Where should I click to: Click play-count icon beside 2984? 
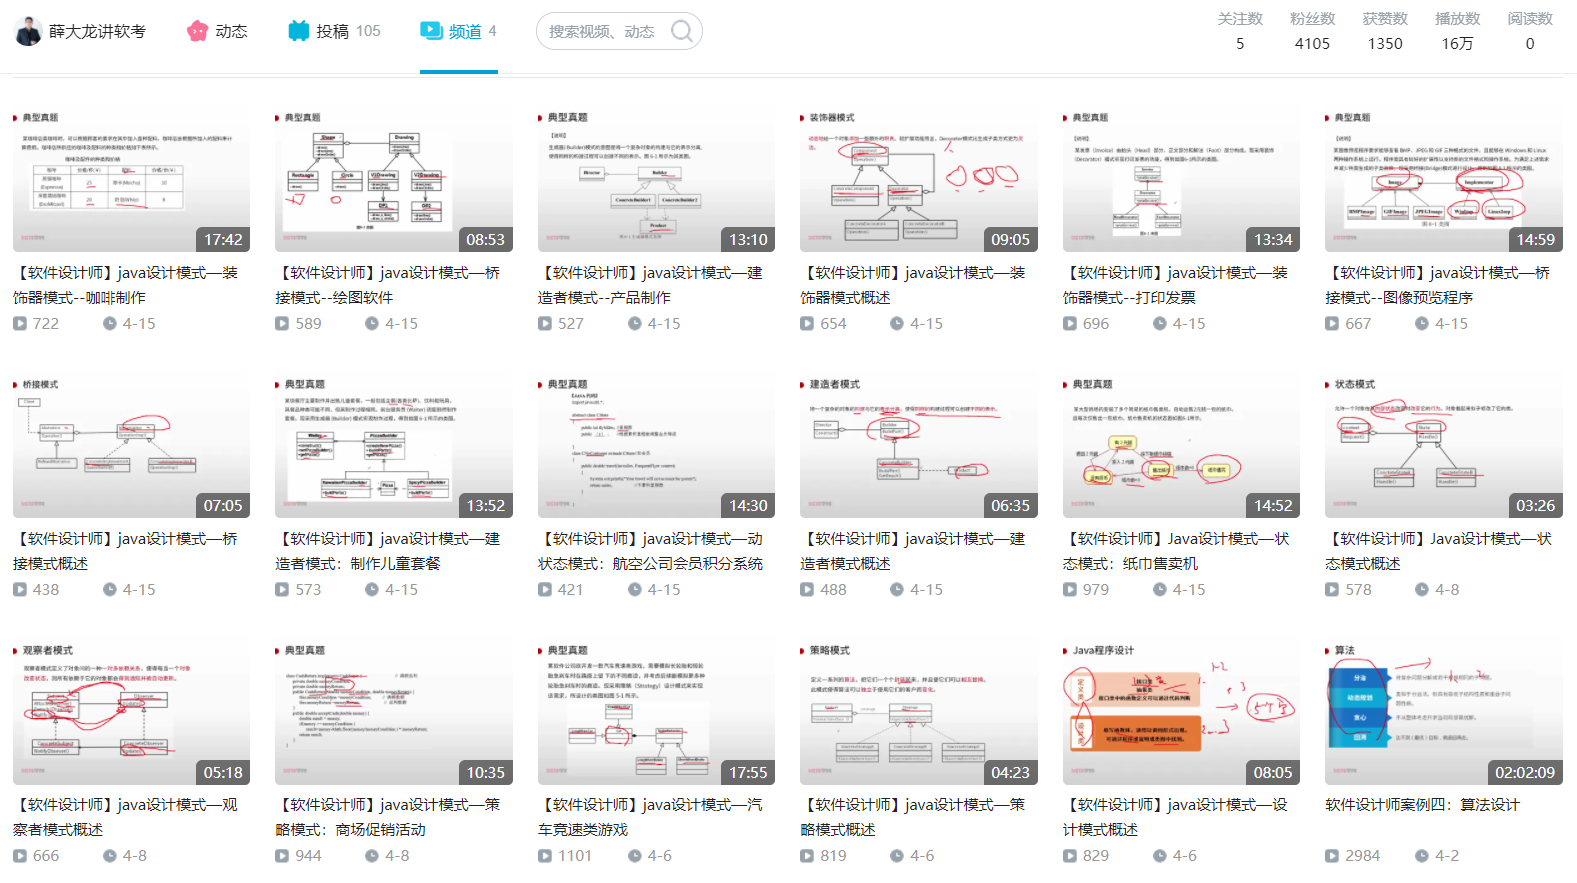1332,856
